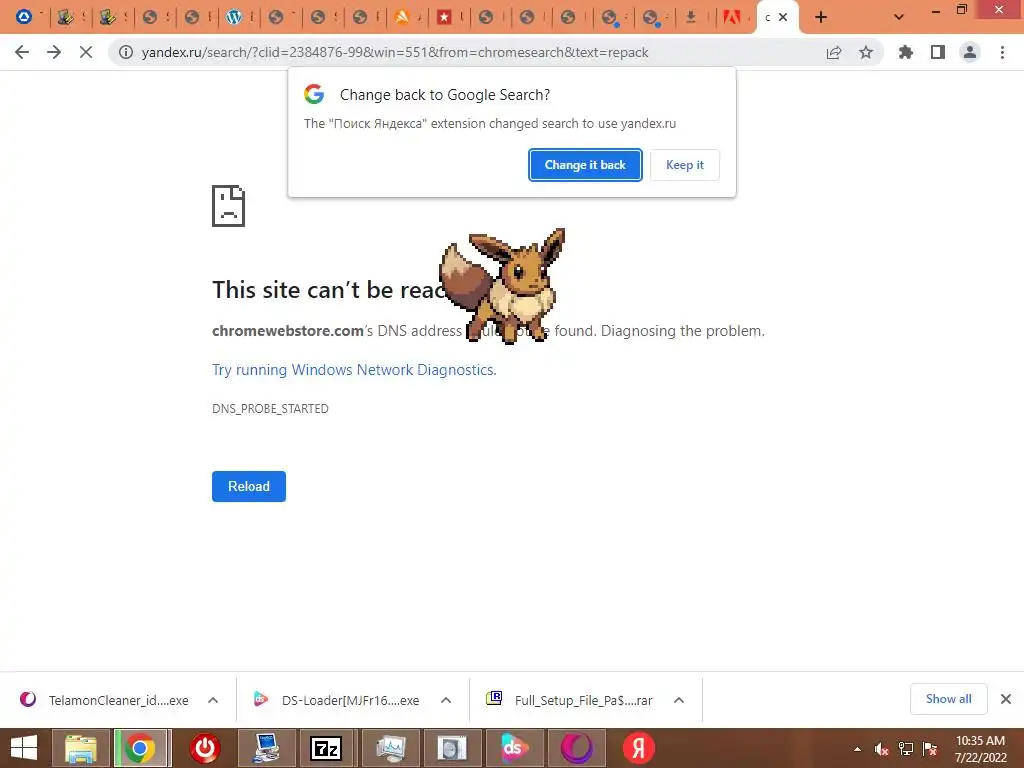The height and width of the screenshot is (768, 1024).
Task: Show all downloads
Action: [x=948, y=699]
